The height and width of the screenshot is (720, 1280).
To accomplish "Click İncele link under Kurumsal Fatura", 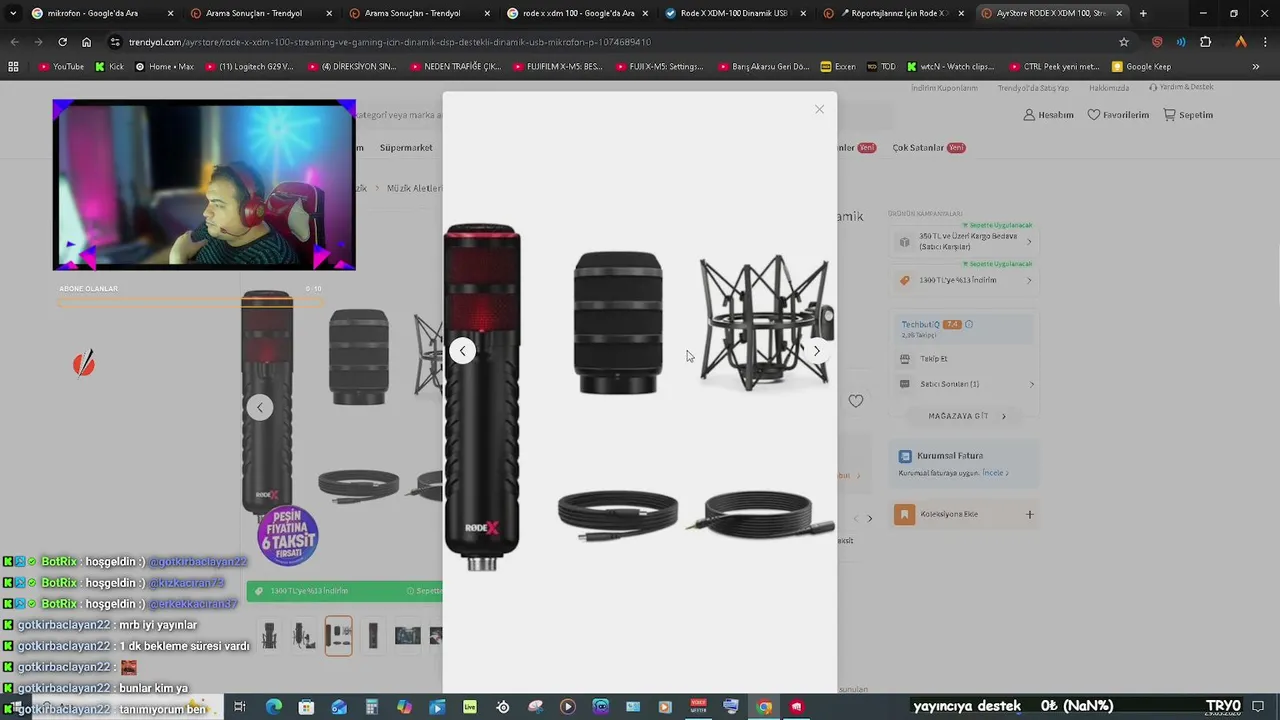I will click(x=994, y=473).
